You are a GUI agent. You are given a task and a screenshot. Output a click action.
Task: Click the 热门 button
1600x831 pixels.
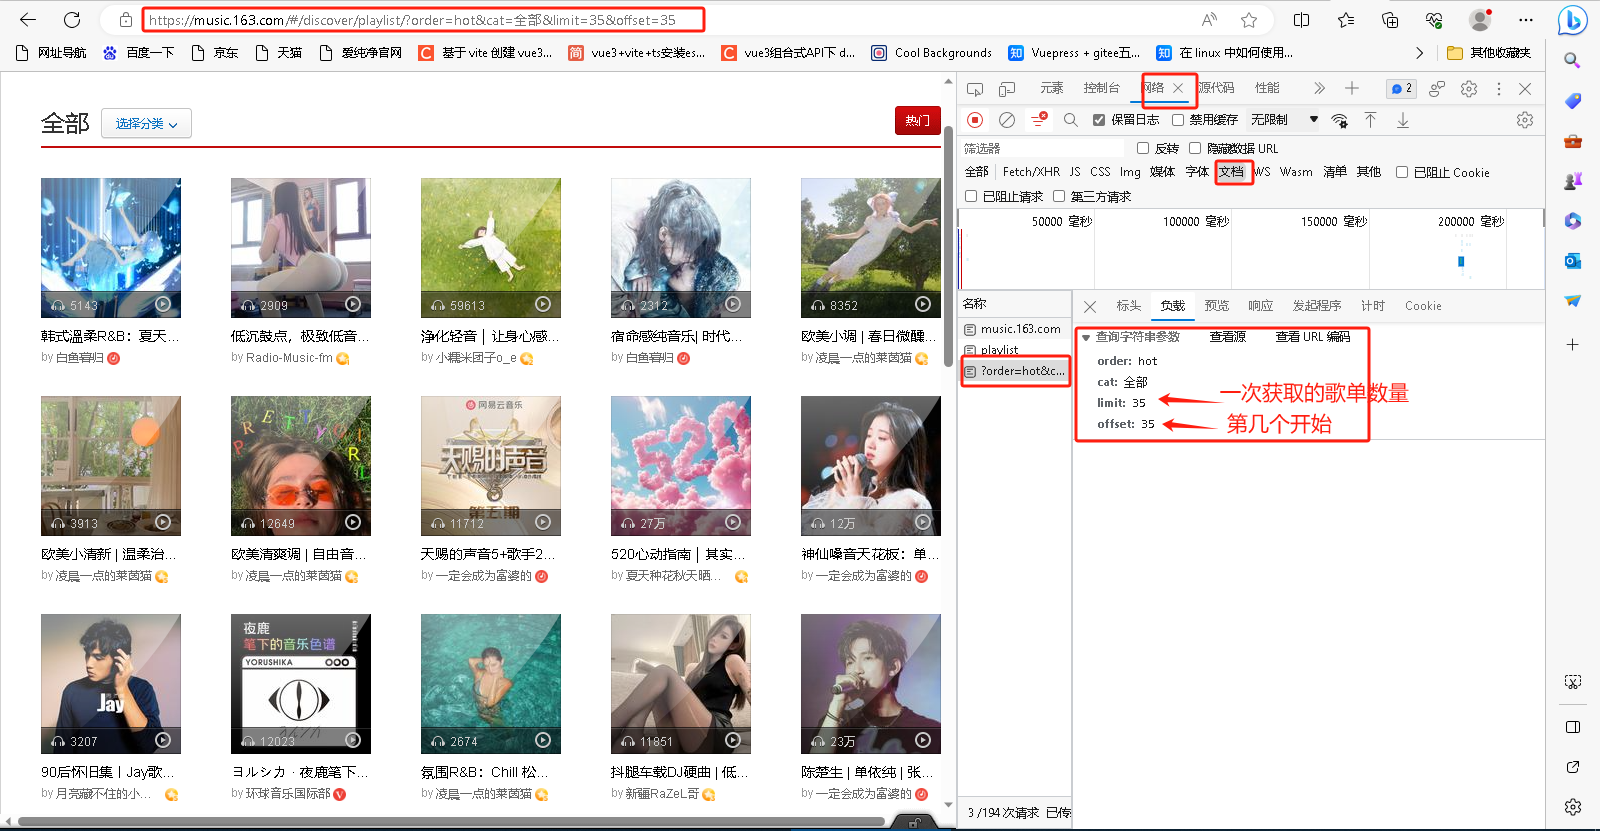click(x=917, y=120)
